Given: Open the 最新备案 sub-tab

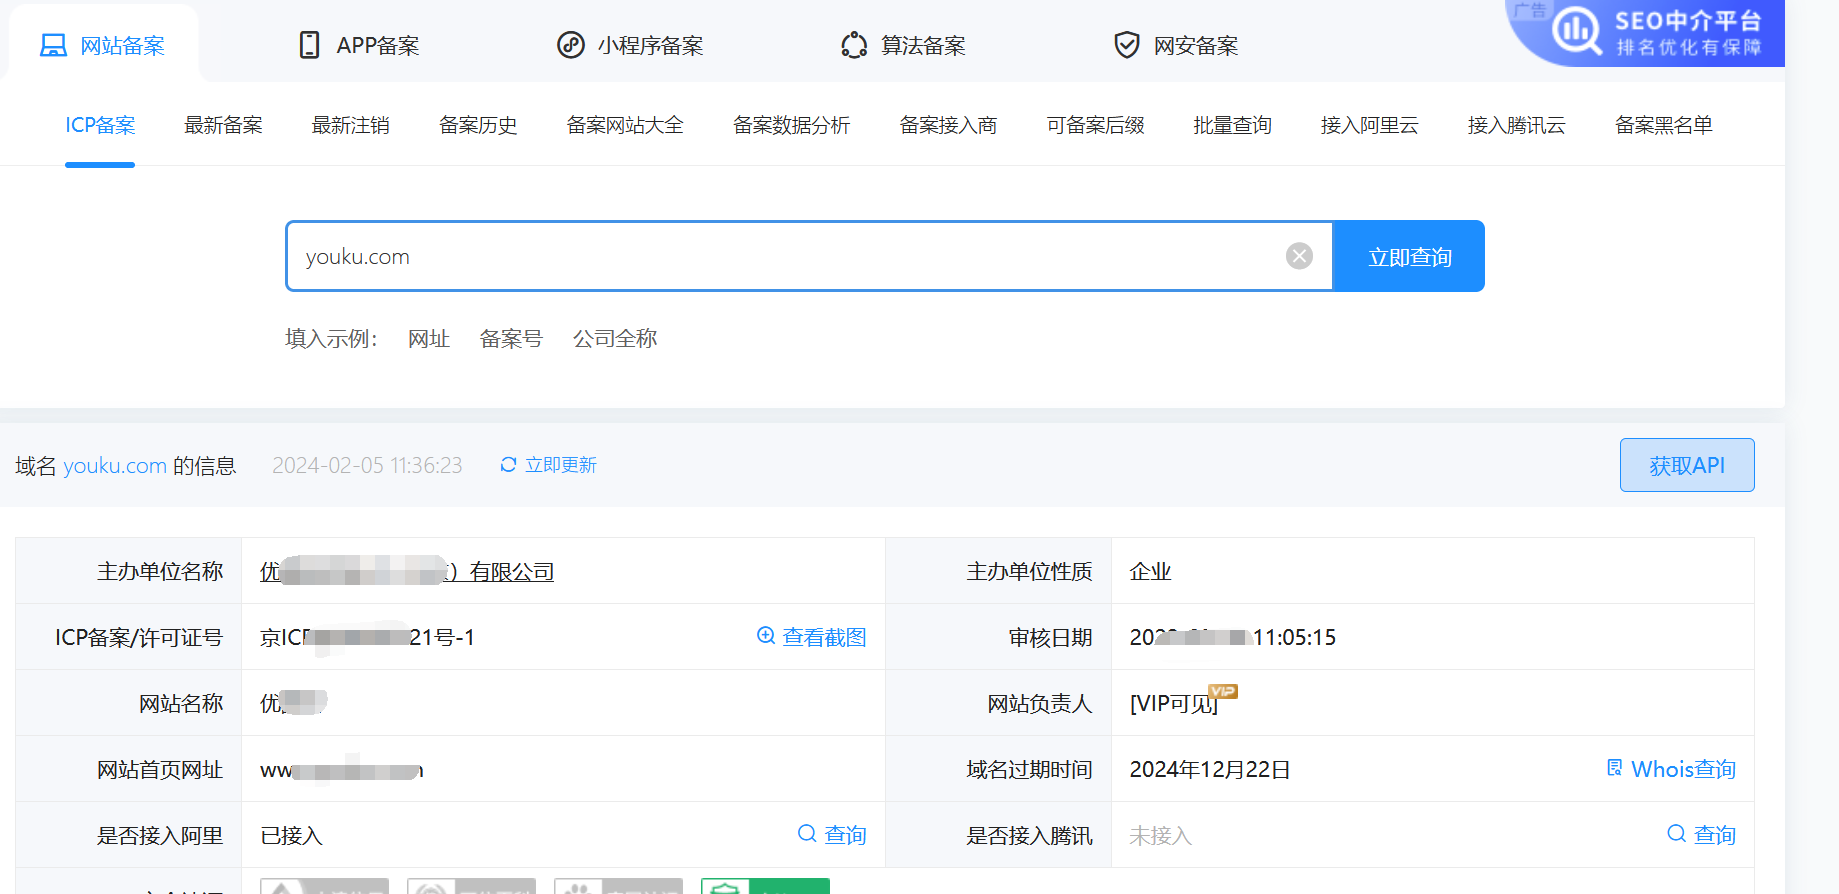Looking at the screenshot, I should pos(223,125).
